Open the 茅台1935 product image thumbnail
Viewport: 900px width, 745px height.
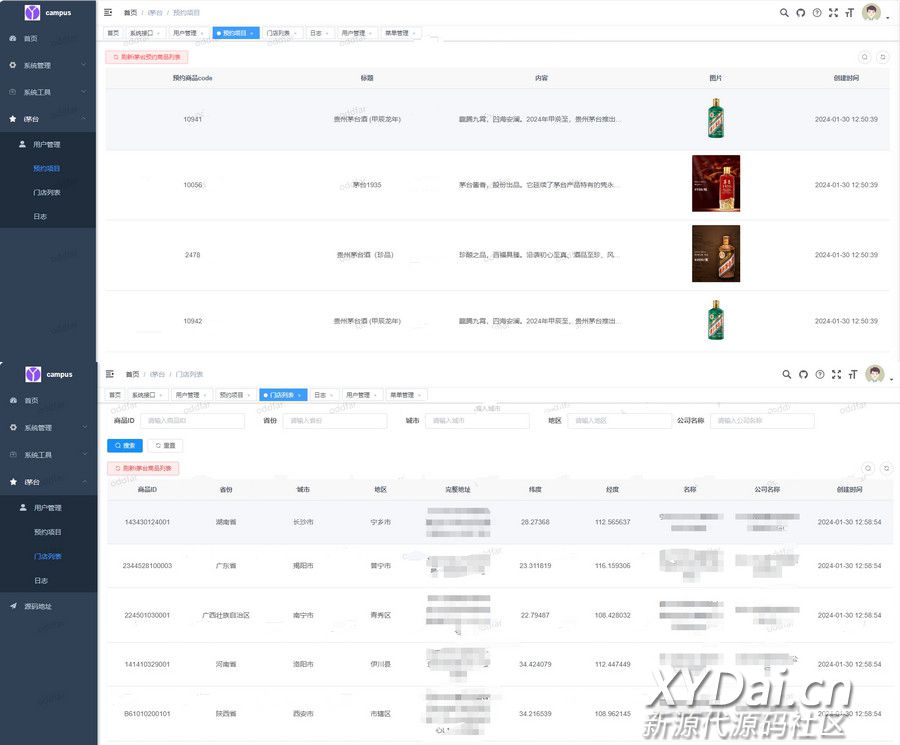tap(716, 184)
